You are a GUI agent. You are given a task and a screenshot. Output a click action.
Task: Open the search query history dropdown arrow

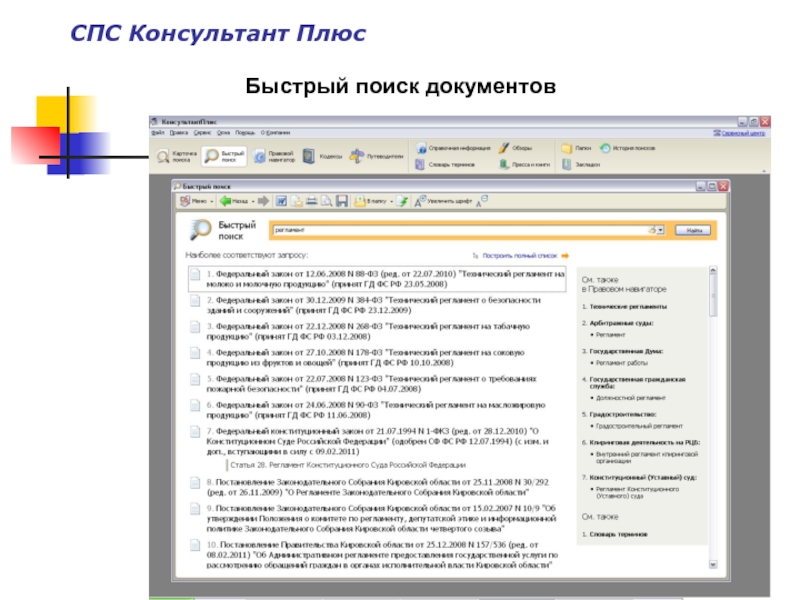coord(661,230)
